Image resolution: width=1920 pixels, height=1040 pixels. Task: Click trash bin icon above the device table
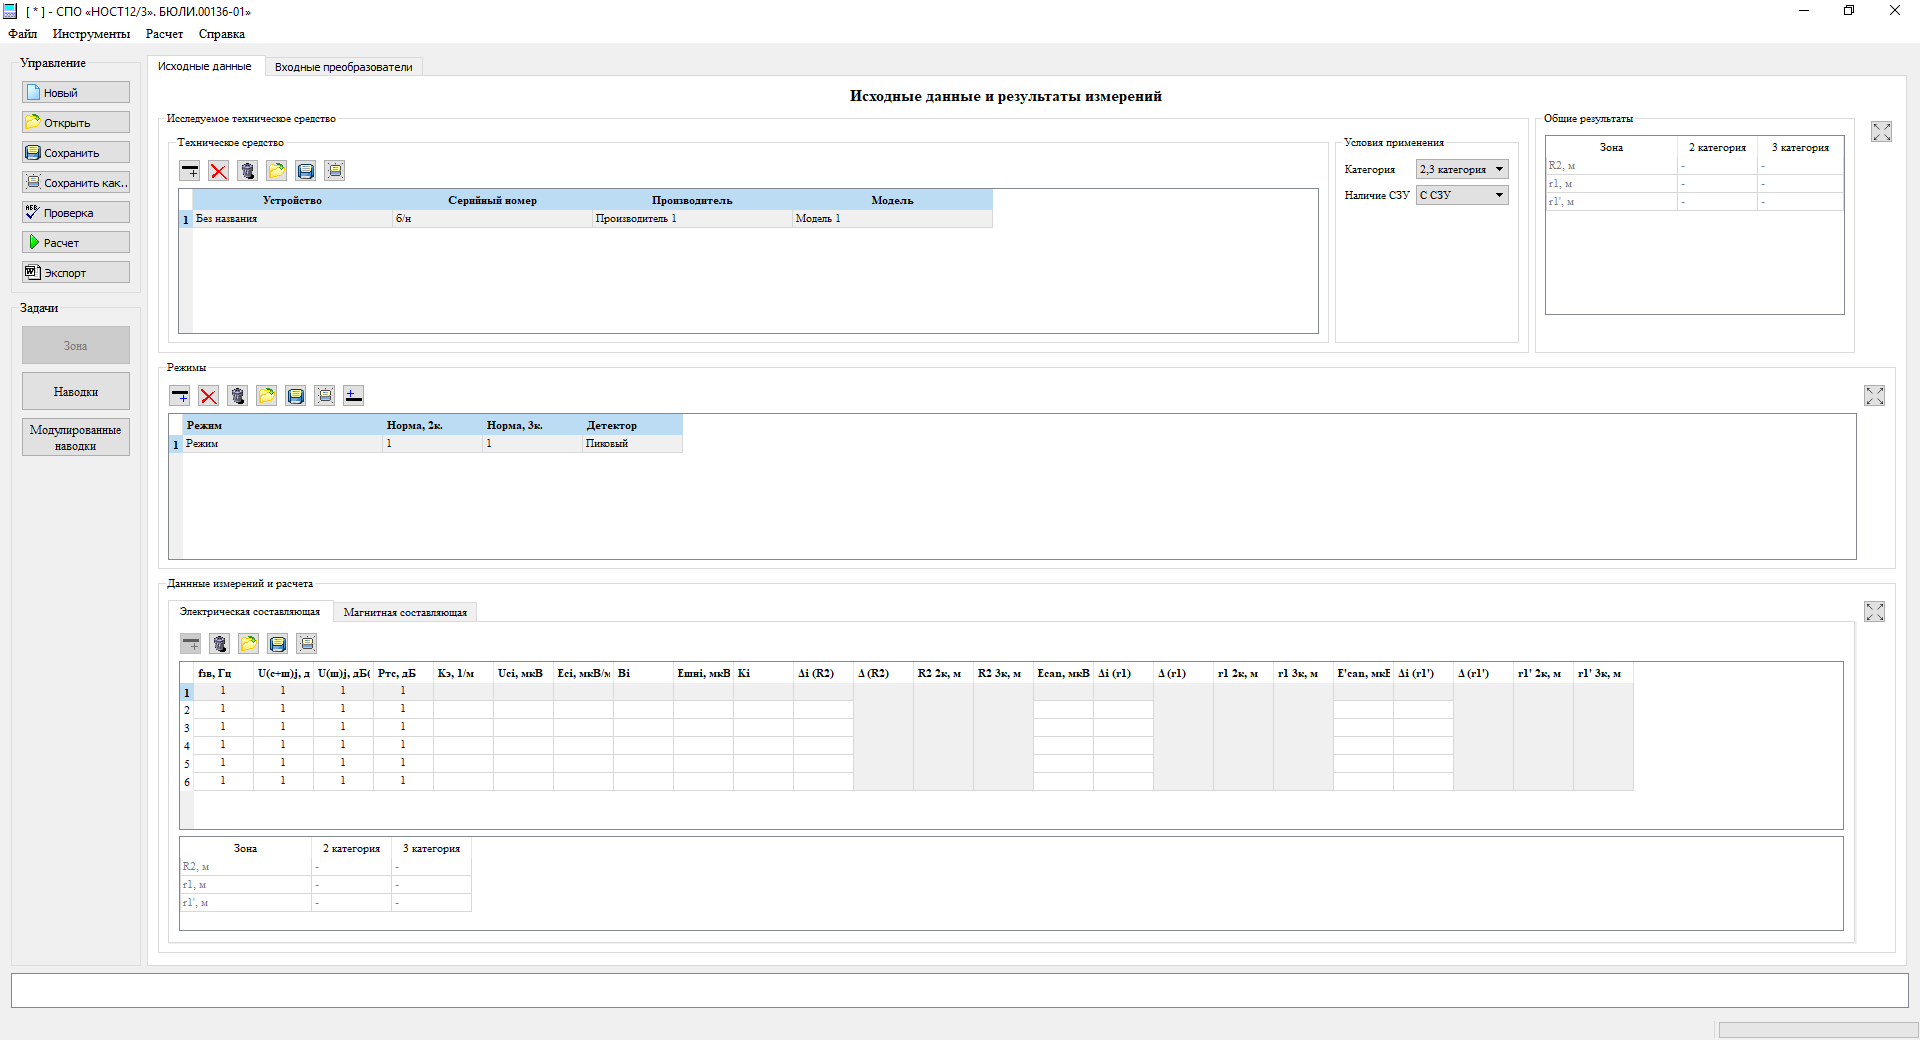(248, 171)
